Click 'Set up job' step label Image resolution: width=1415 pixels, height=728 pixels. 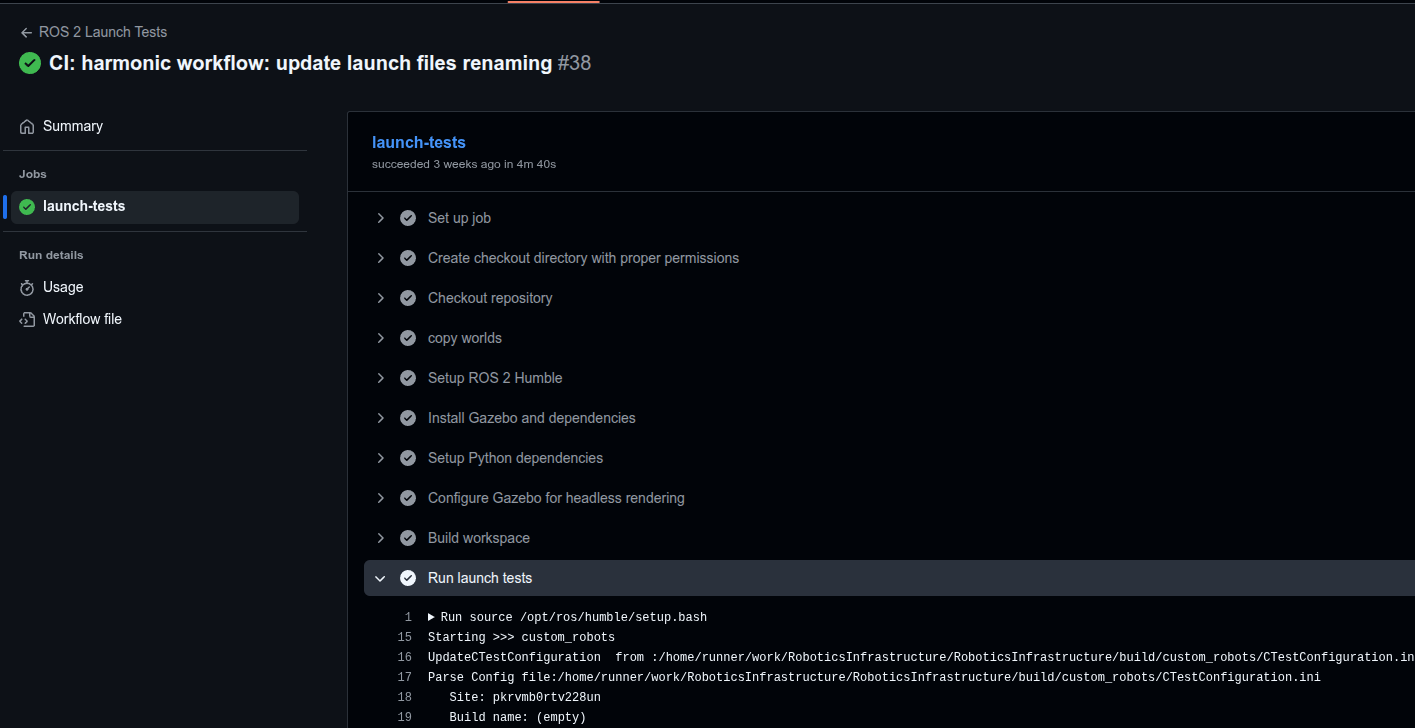pos(459,218)
